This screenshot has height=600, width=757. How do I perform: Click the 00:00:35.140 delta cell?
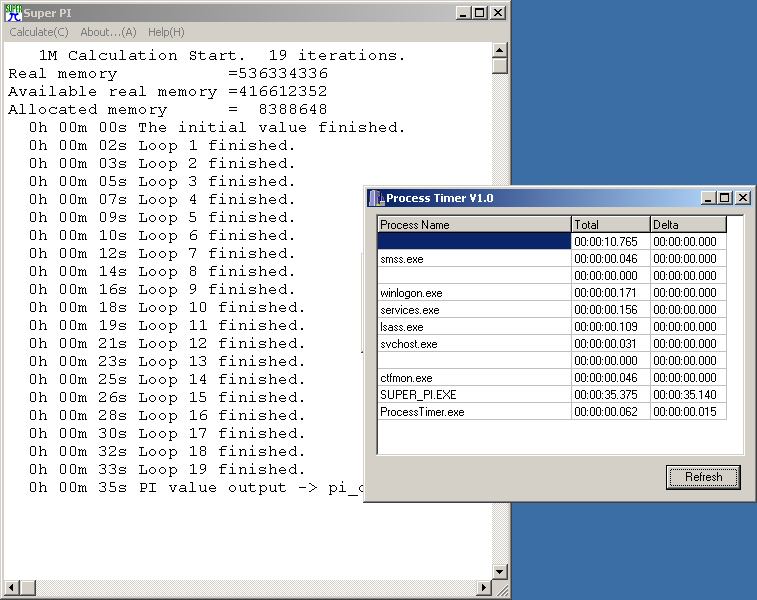[x=688, y=395]
